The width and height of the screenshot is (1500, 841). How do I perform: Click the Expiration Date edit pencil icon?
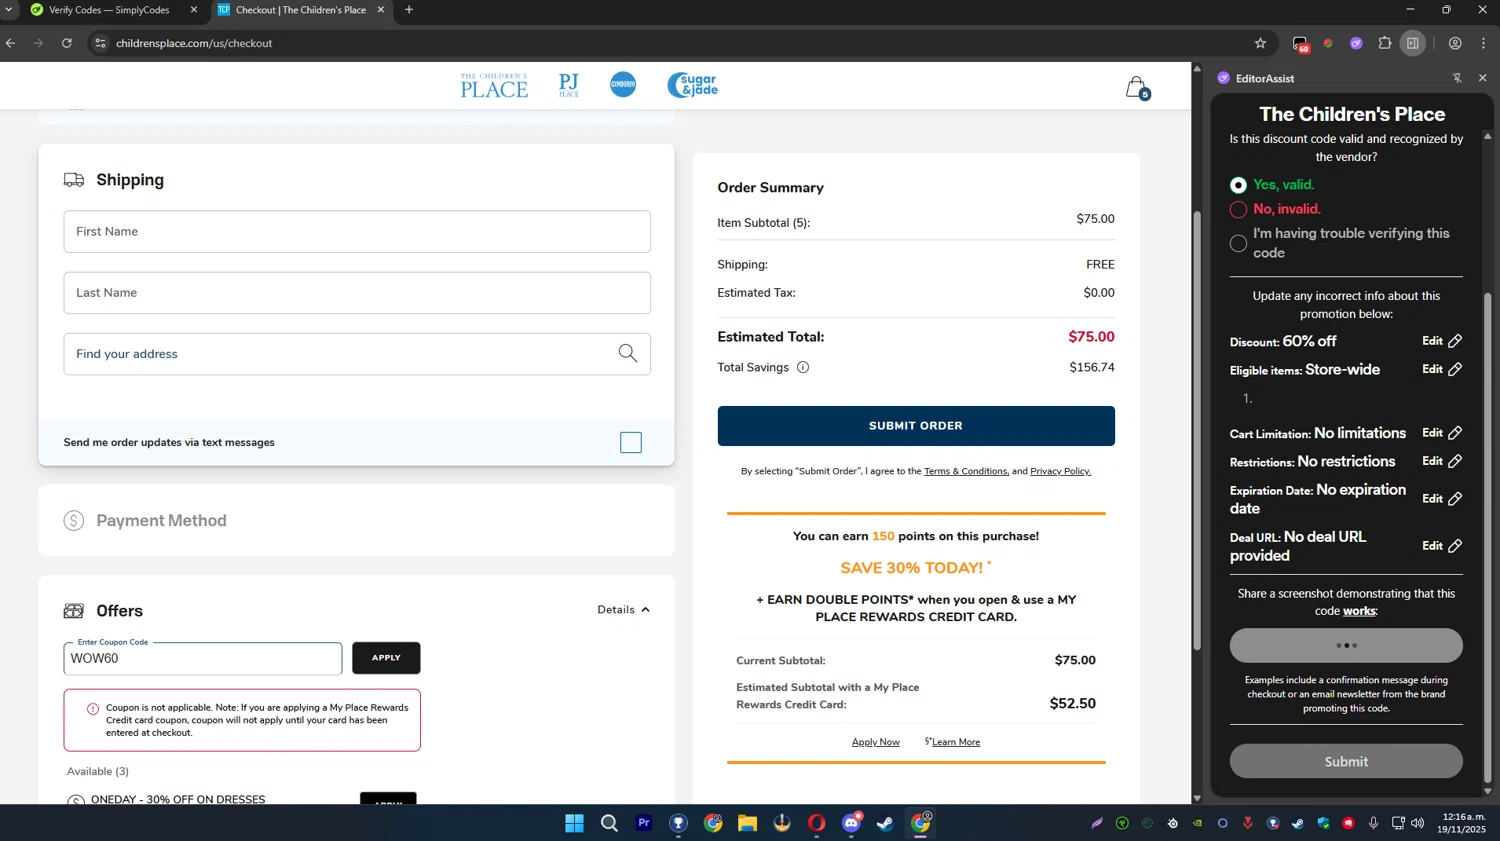[1455, 499]
